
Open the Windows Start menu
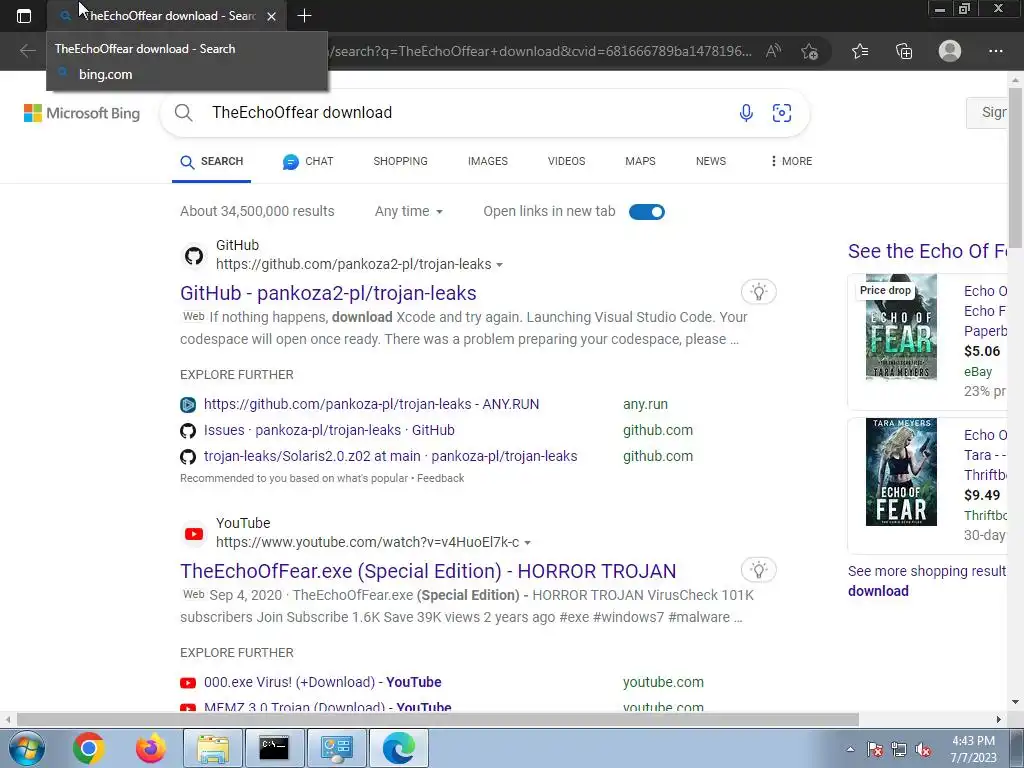(26, 748)
